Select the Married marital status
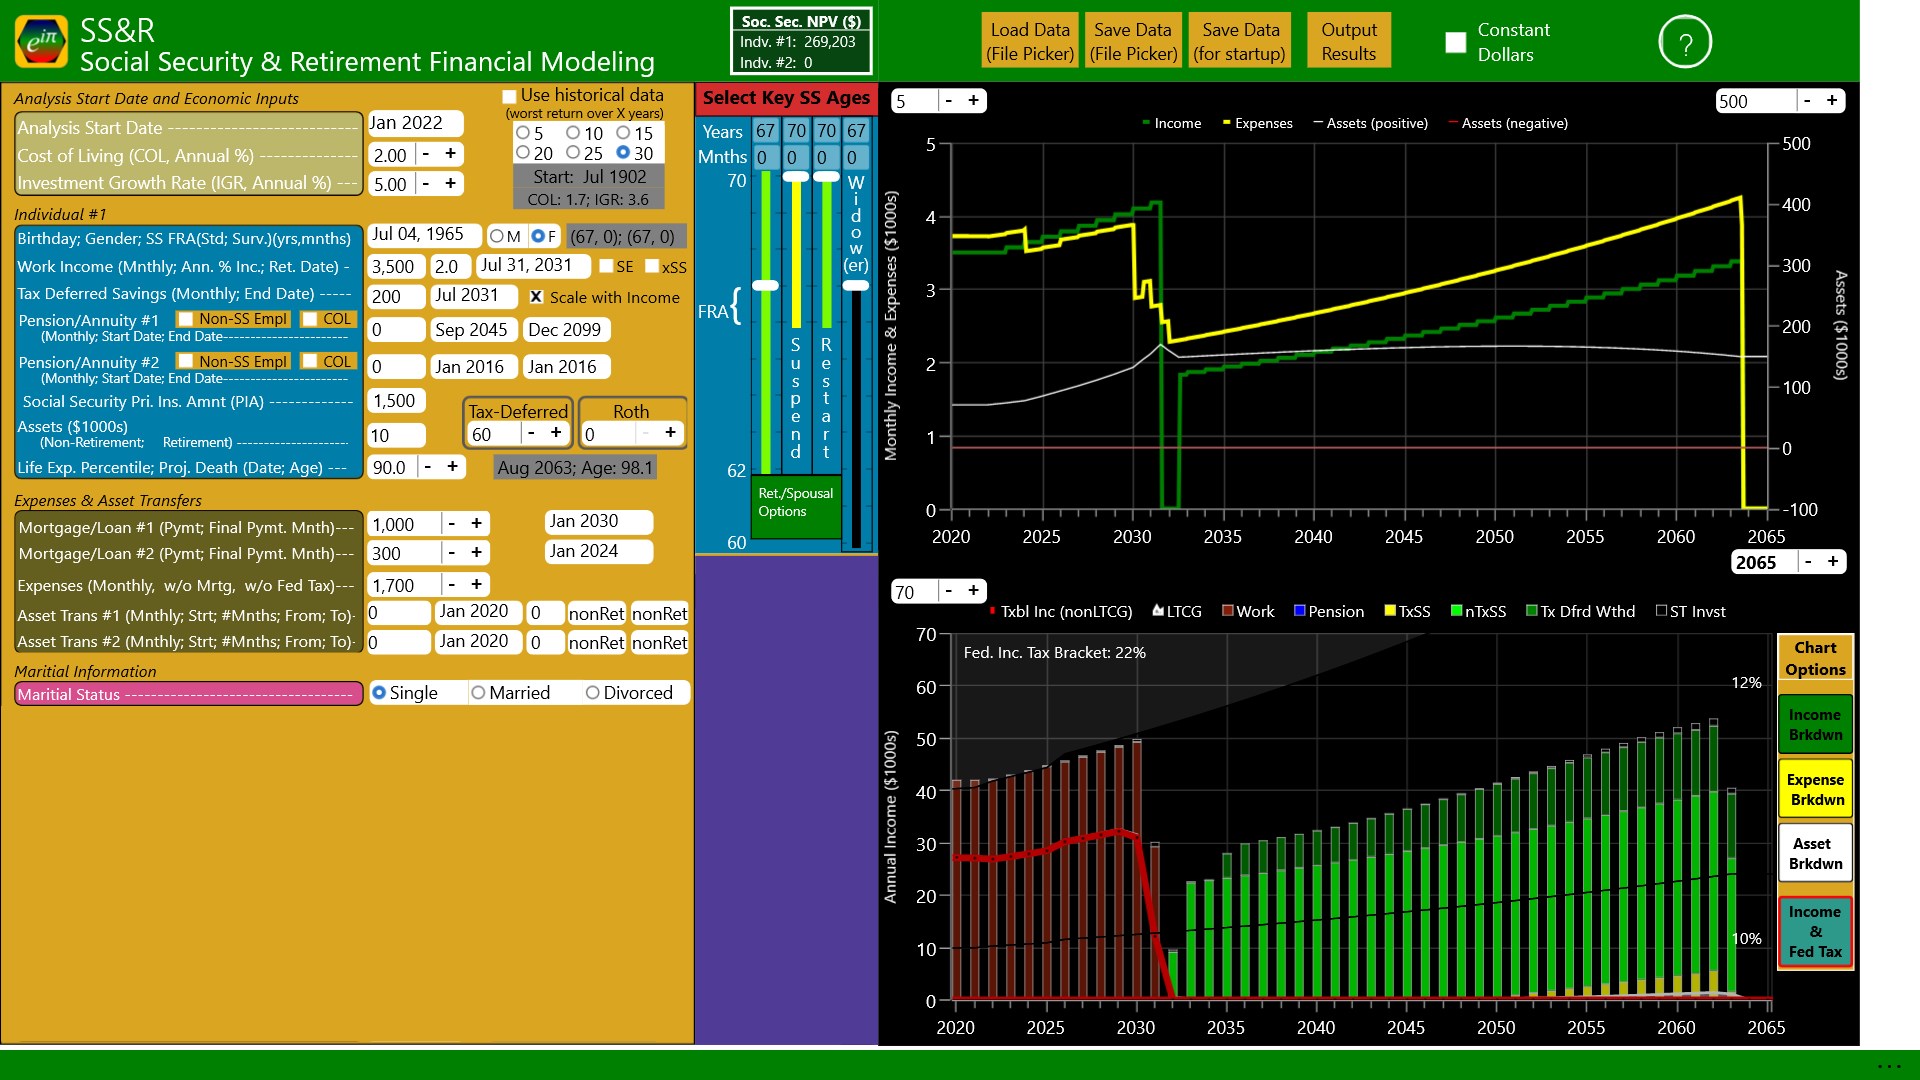The width and height of the screenshot is (1920, 1080). pyautogui.click(x=479, y=693)
